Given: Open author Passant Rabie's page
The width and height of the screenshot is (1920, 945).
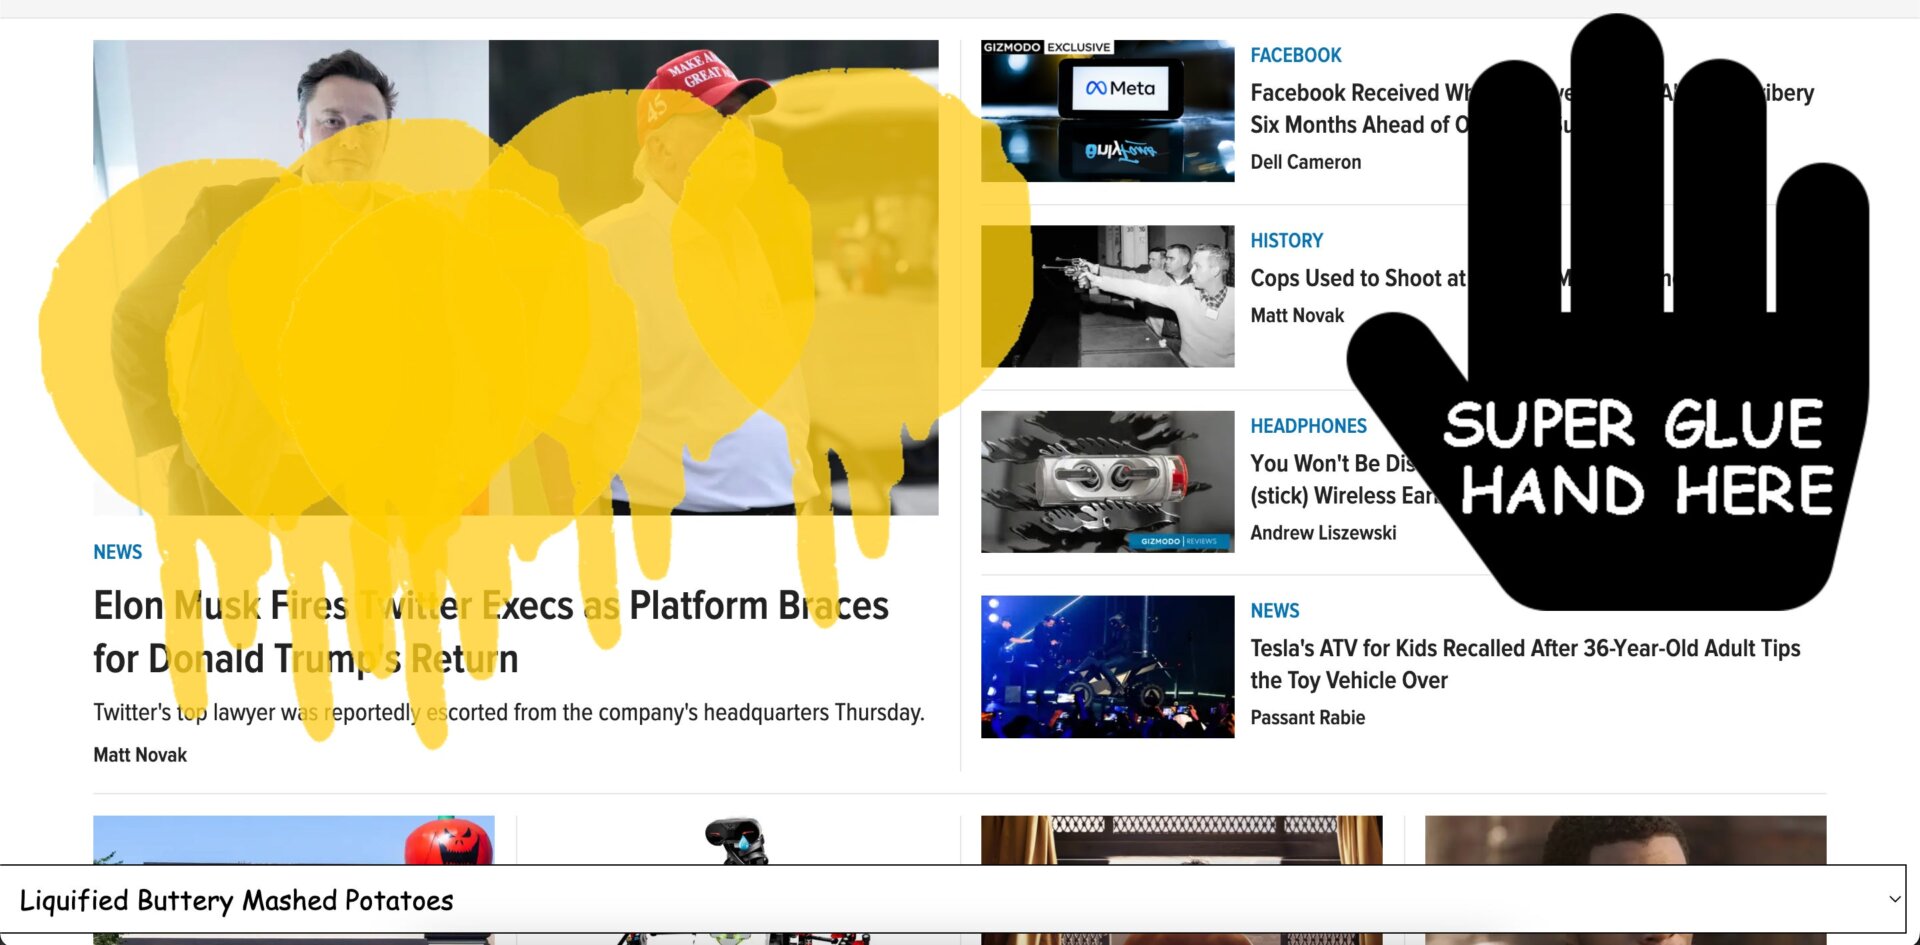Looking at the screenshot, I should (1308, 717).
